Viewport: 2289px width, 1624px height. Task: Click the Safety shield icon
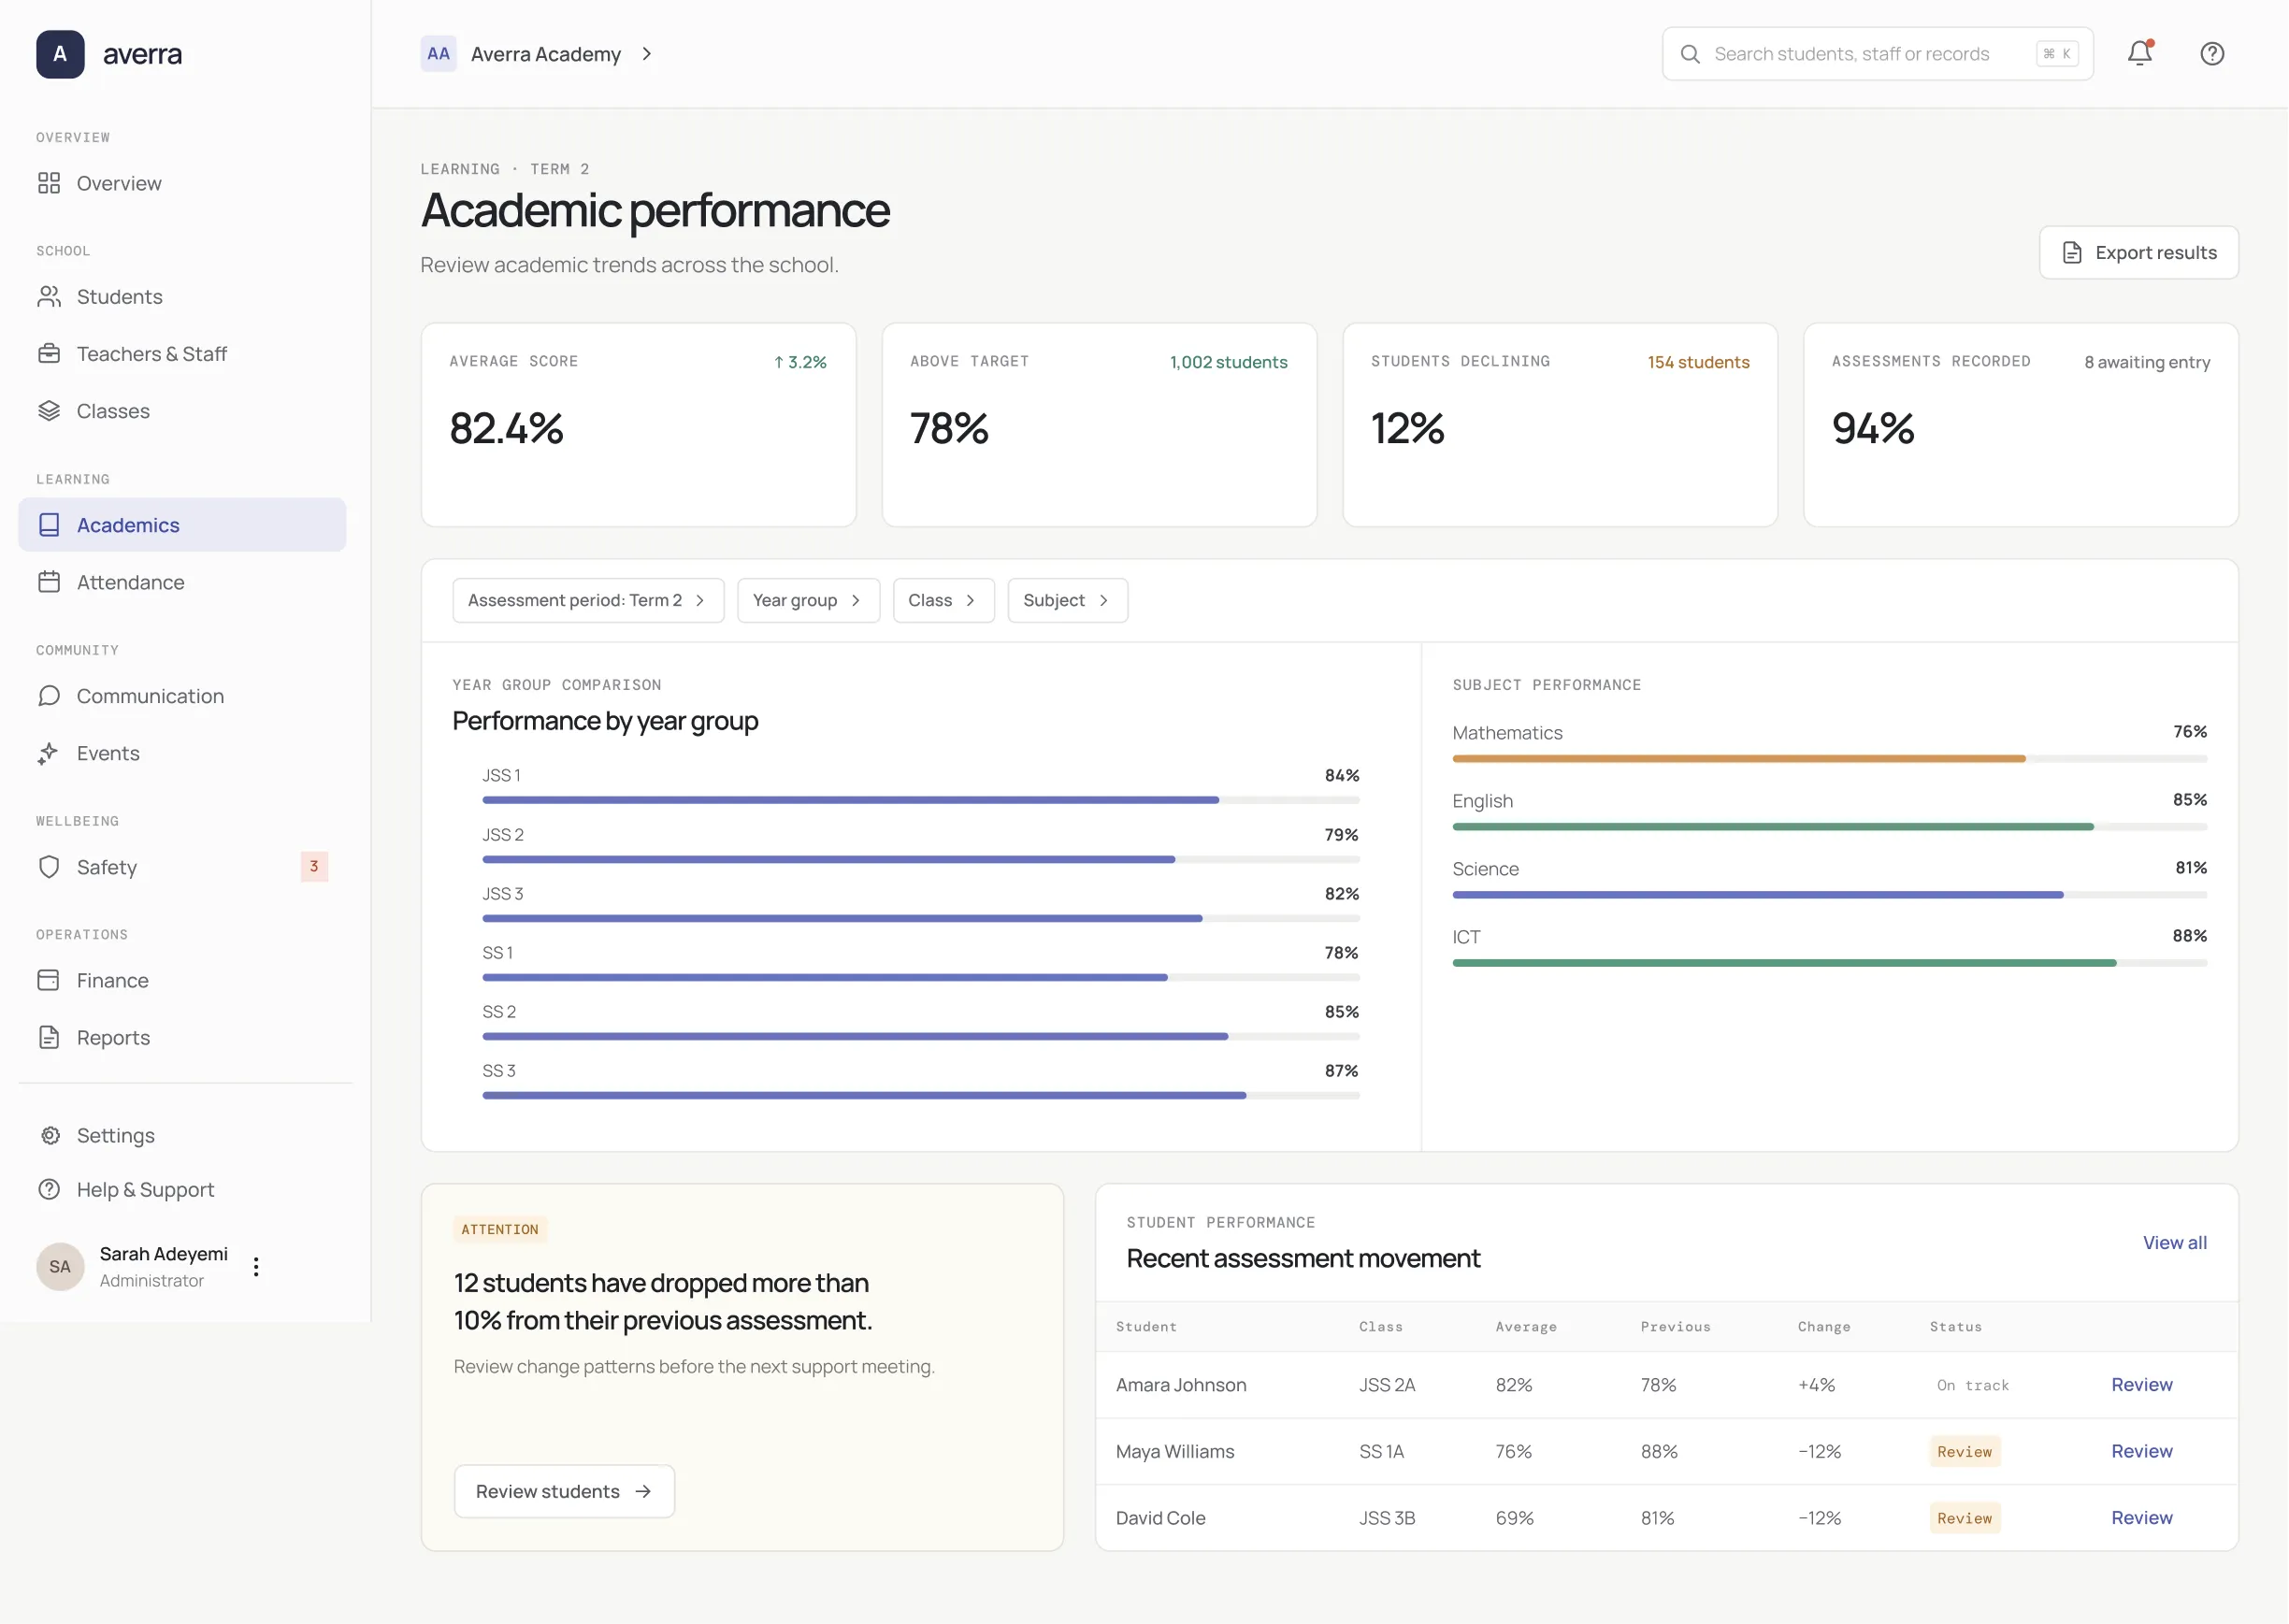49,867
